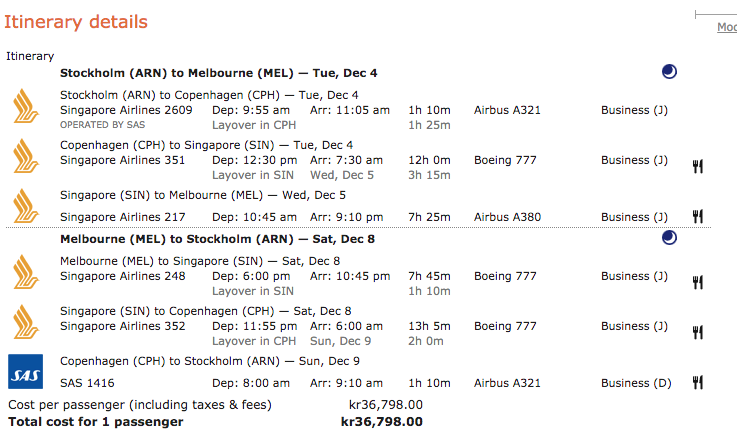Click Singapore Airlines logo for flight 2609
This screenshot has width=737, height=446.
click(24, 104)
